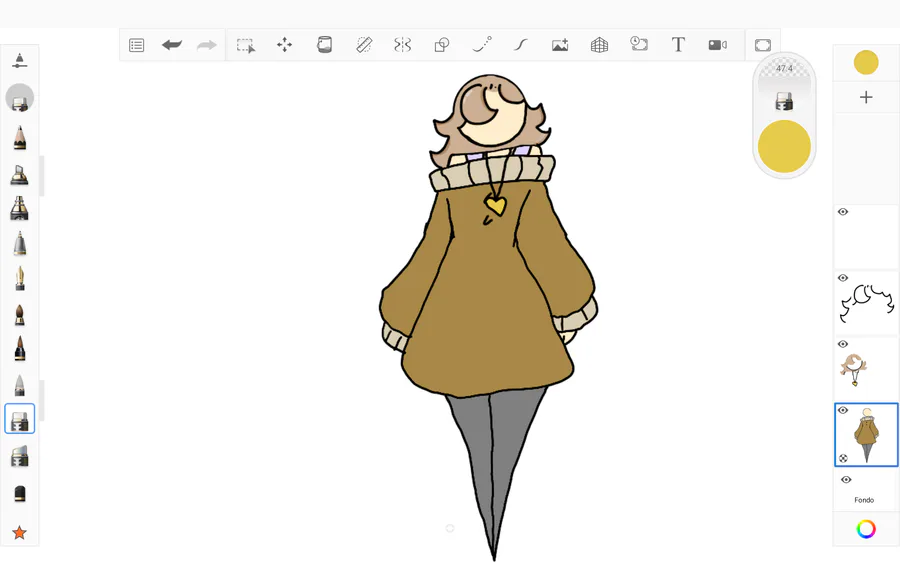Pick the fountain pen nib brush
900x563 pixels.
(x=20, y=278)
